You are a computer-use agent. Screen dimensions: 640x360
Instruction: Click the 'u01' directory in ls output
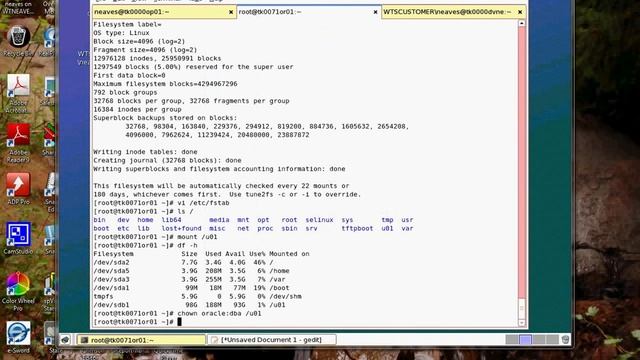coord(387,229)
